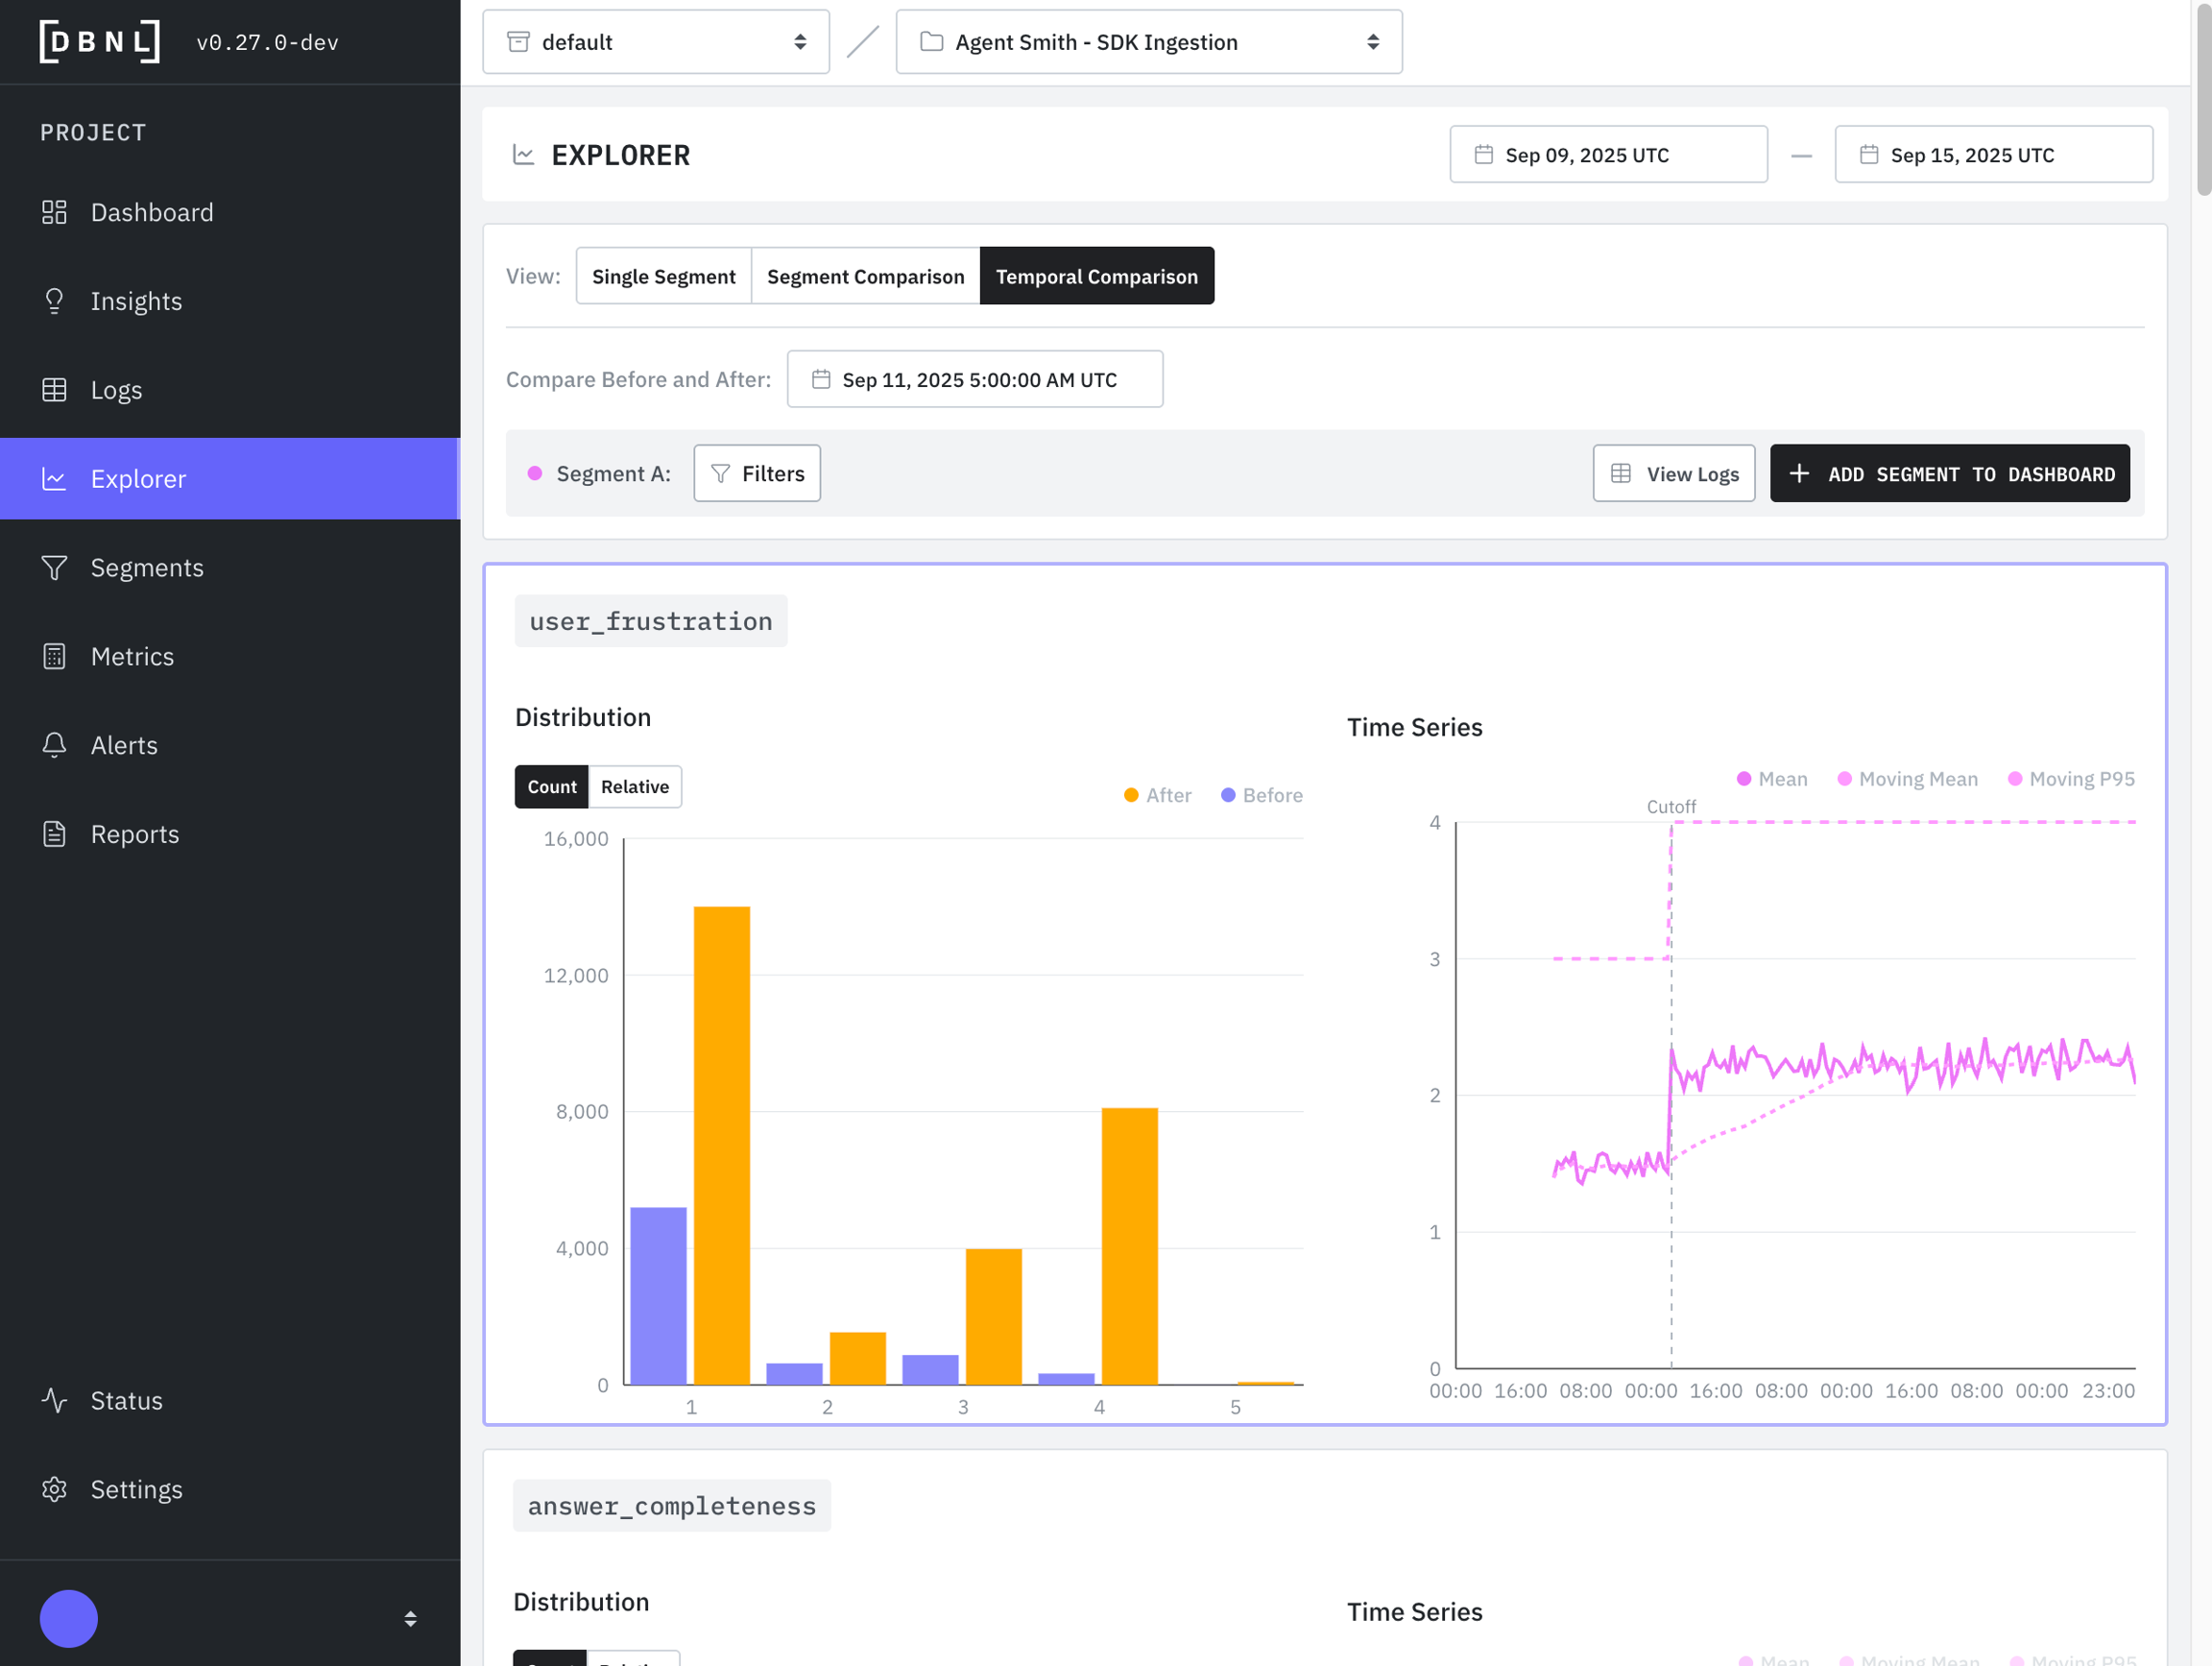Image resolution: width=2212 pixels, height=1666 pixels.
Task: Open the Segment A Filters button
Action: pyautogui.click(x=757, y=474)
